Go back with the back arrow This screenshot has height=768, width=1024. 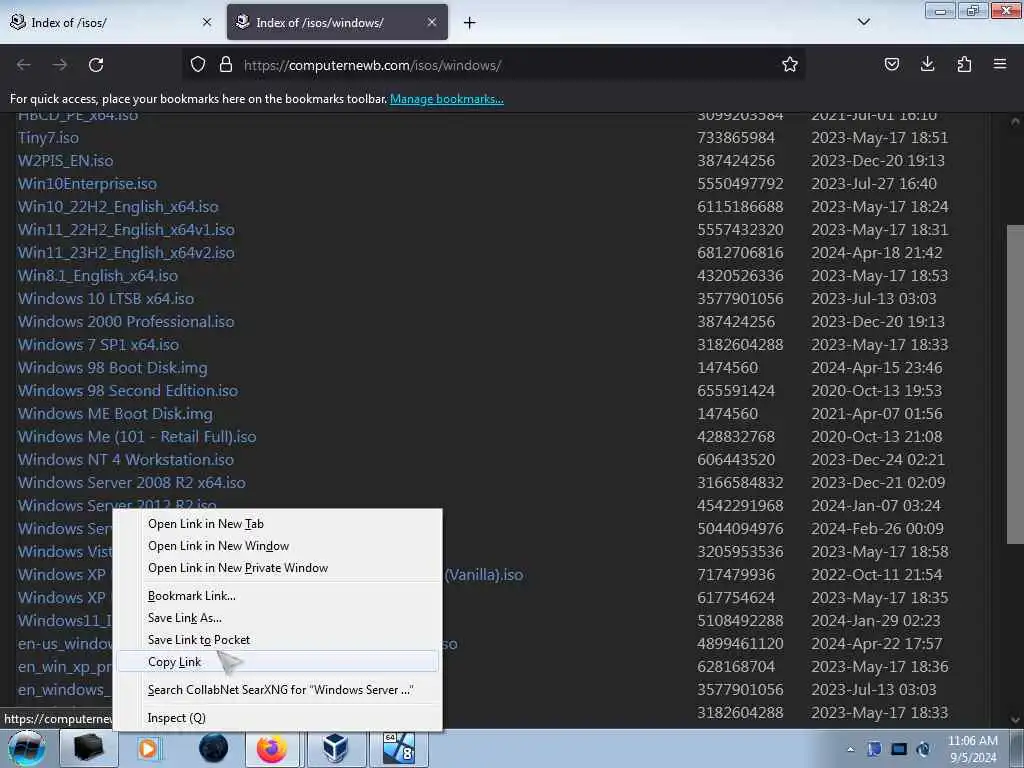click(x=24, y=65)
